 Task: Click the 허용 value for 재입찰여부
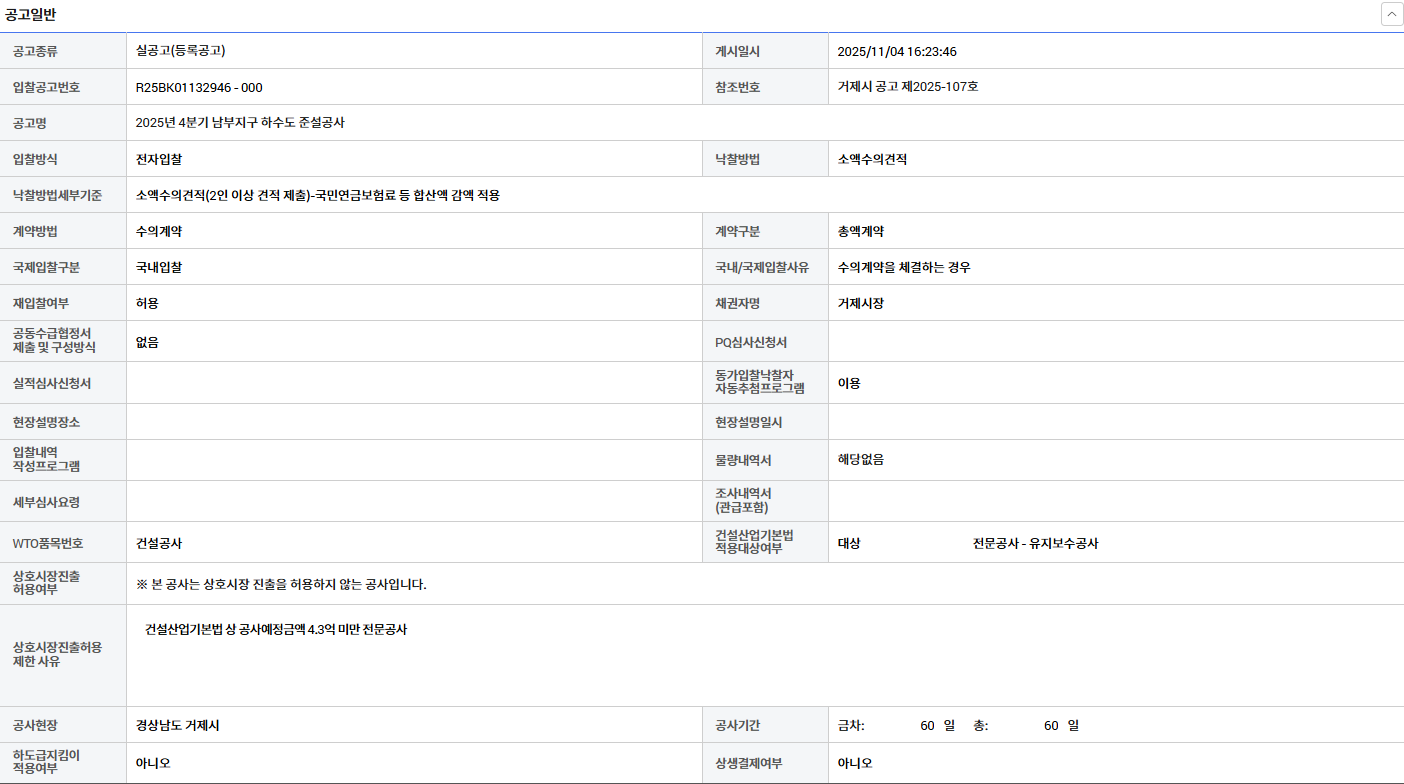click(x=147, y=303)
